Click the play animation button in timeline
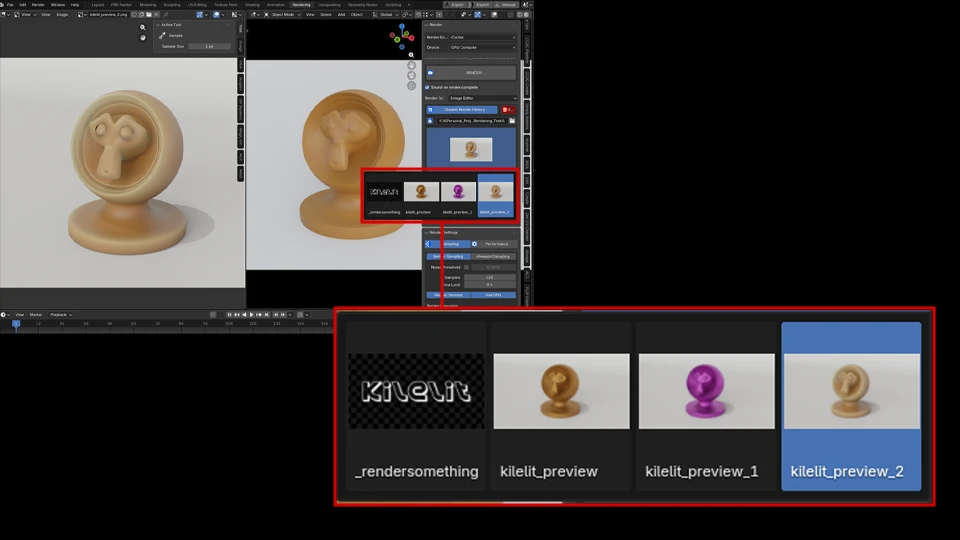The height and width of the screenshot is (540, 960). [251, 315]
